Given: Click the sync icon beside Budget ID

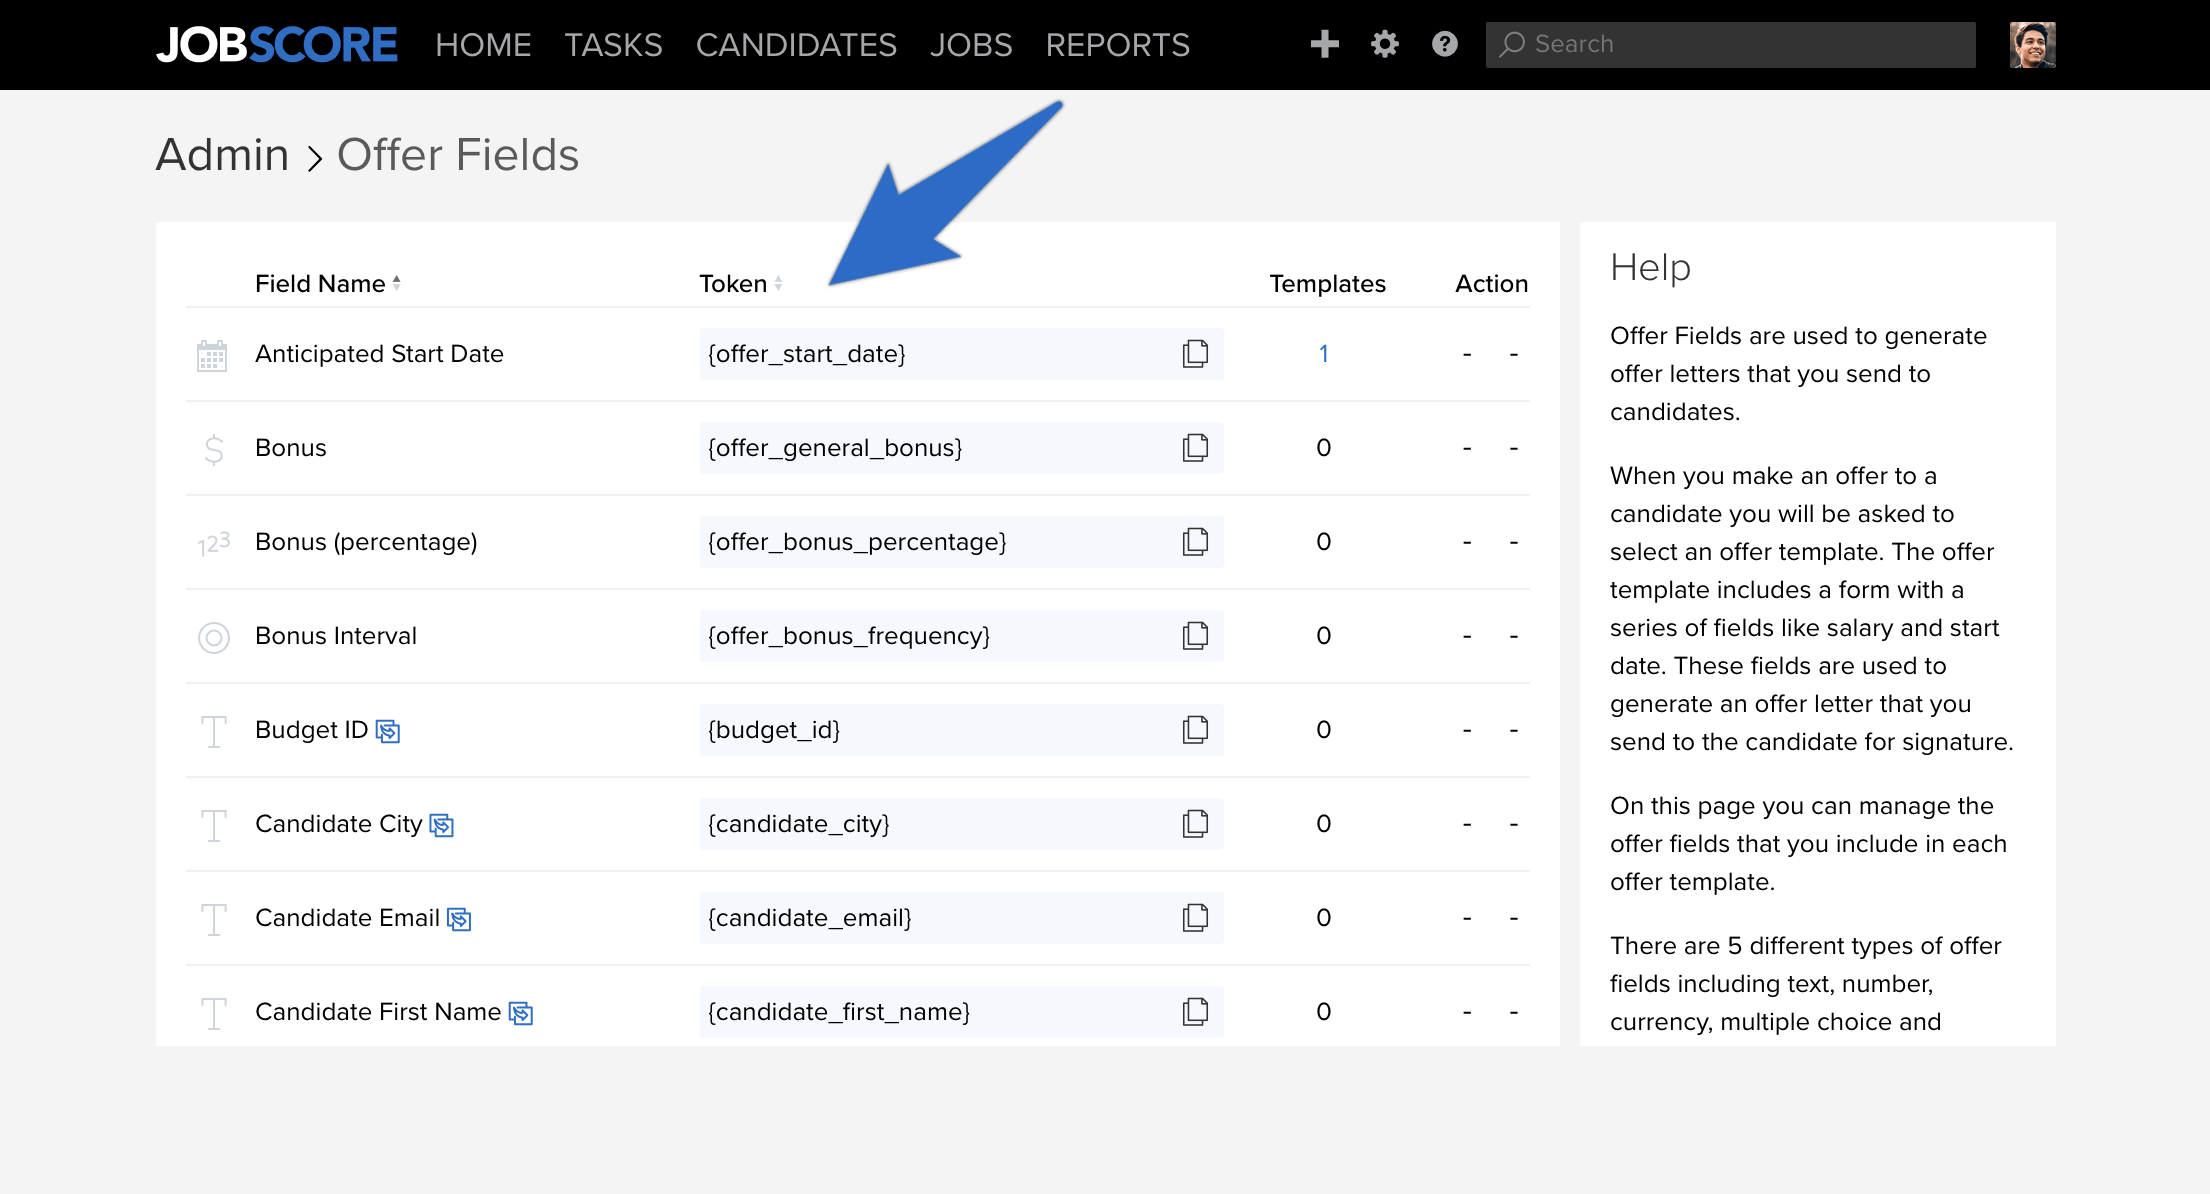Looking at the screenshot, I should pos(388,732).
